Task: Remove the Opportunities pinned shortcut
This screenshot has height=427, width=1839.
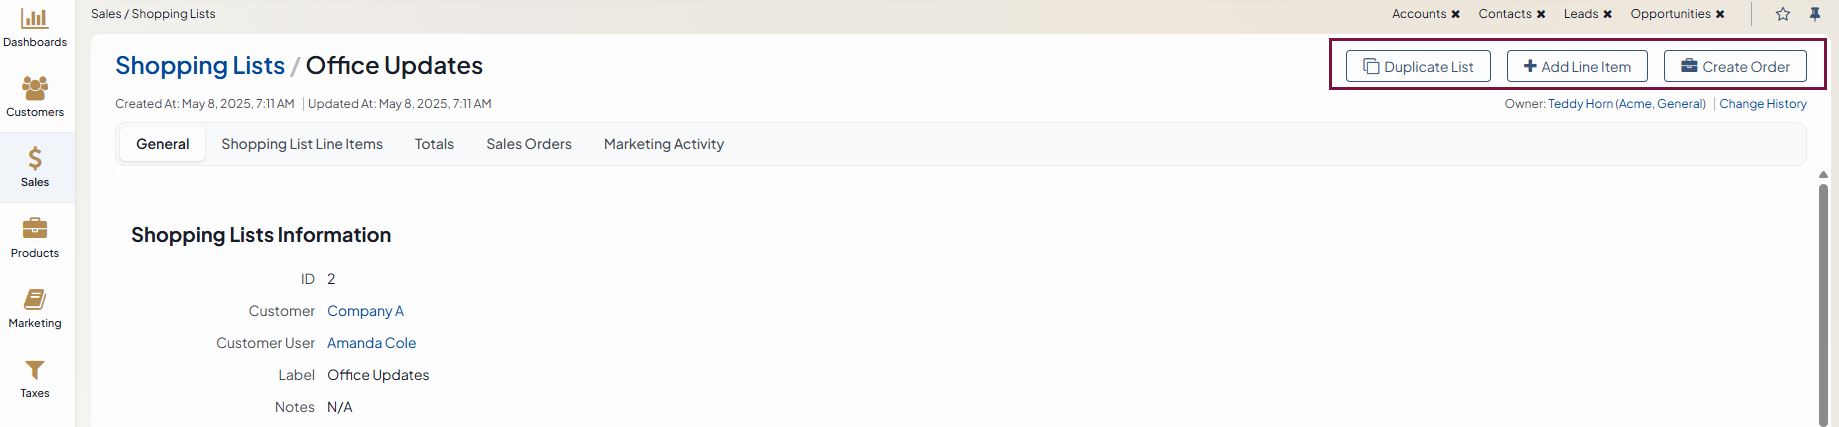Action: click(x=1720, y=14)
